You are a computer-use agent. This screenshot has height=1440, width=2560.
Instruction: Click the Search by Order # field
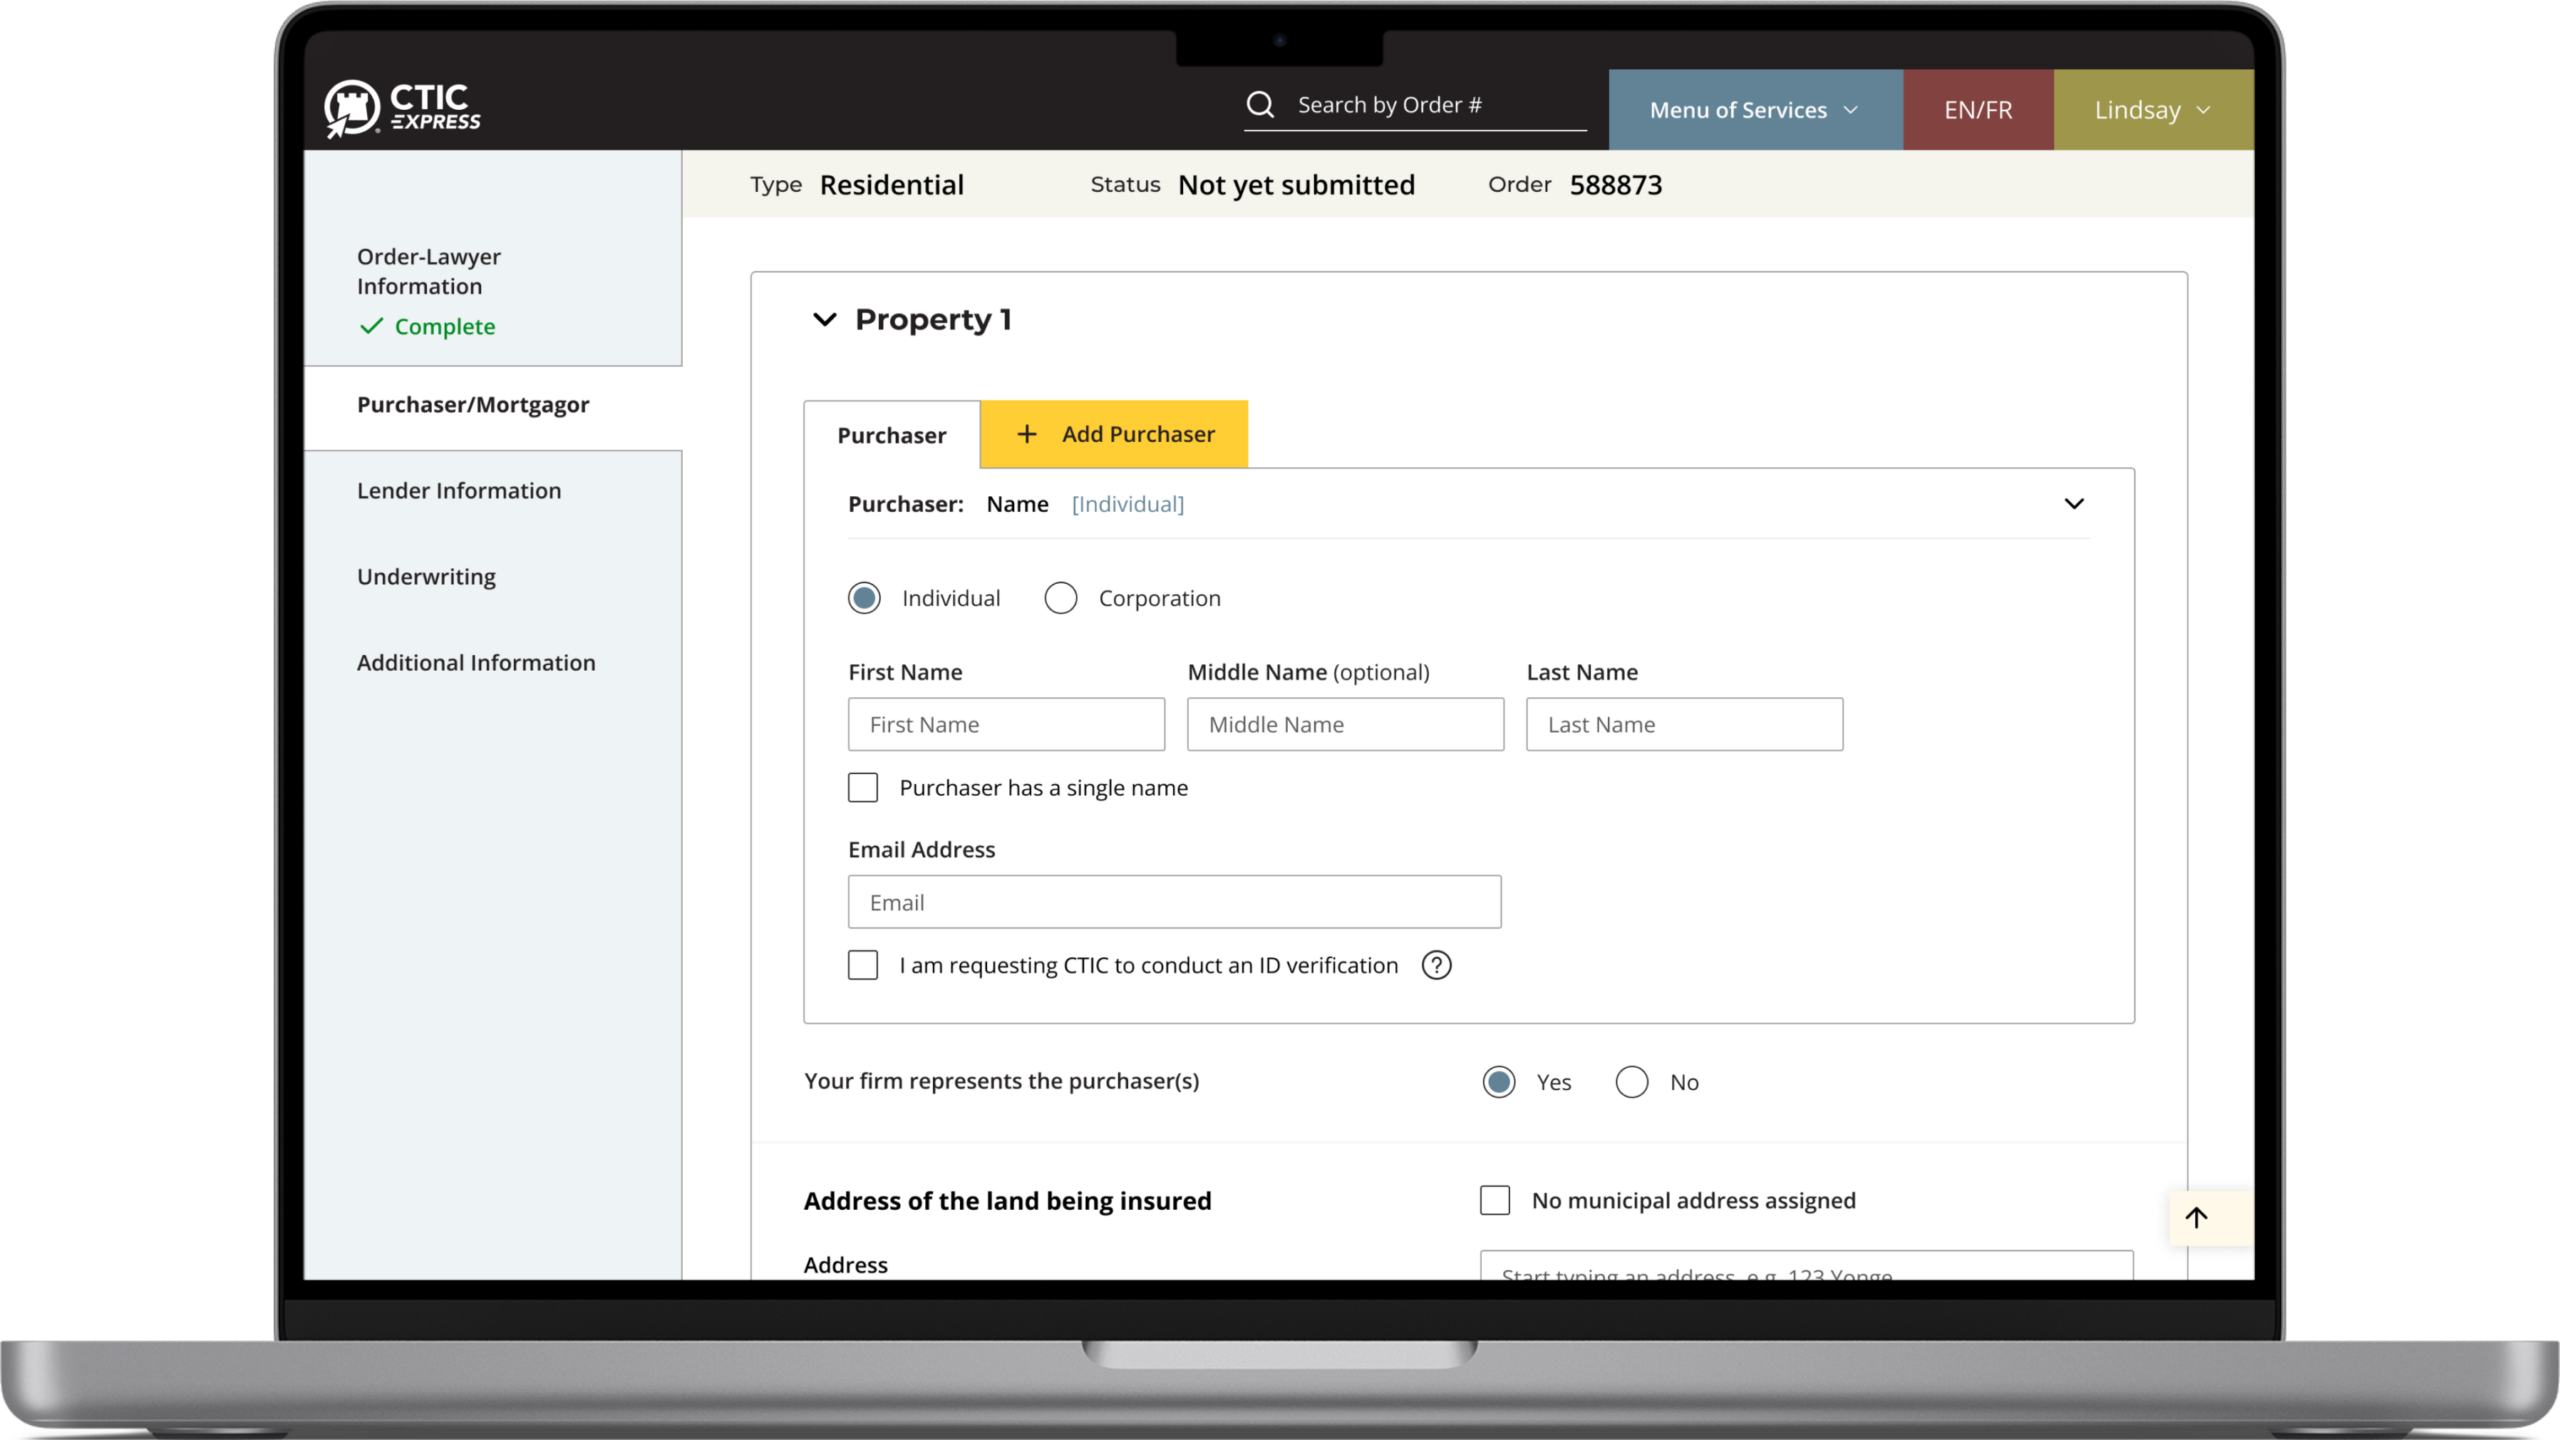click(x=1436, y=105)
